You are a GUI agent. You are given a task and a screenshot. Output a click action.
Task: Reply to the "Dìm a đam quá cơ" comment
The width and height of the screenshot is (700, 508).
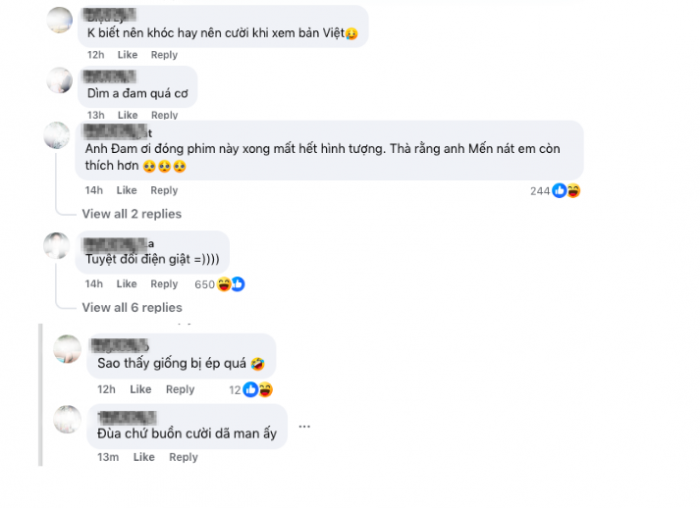click(x=164, y=115)
